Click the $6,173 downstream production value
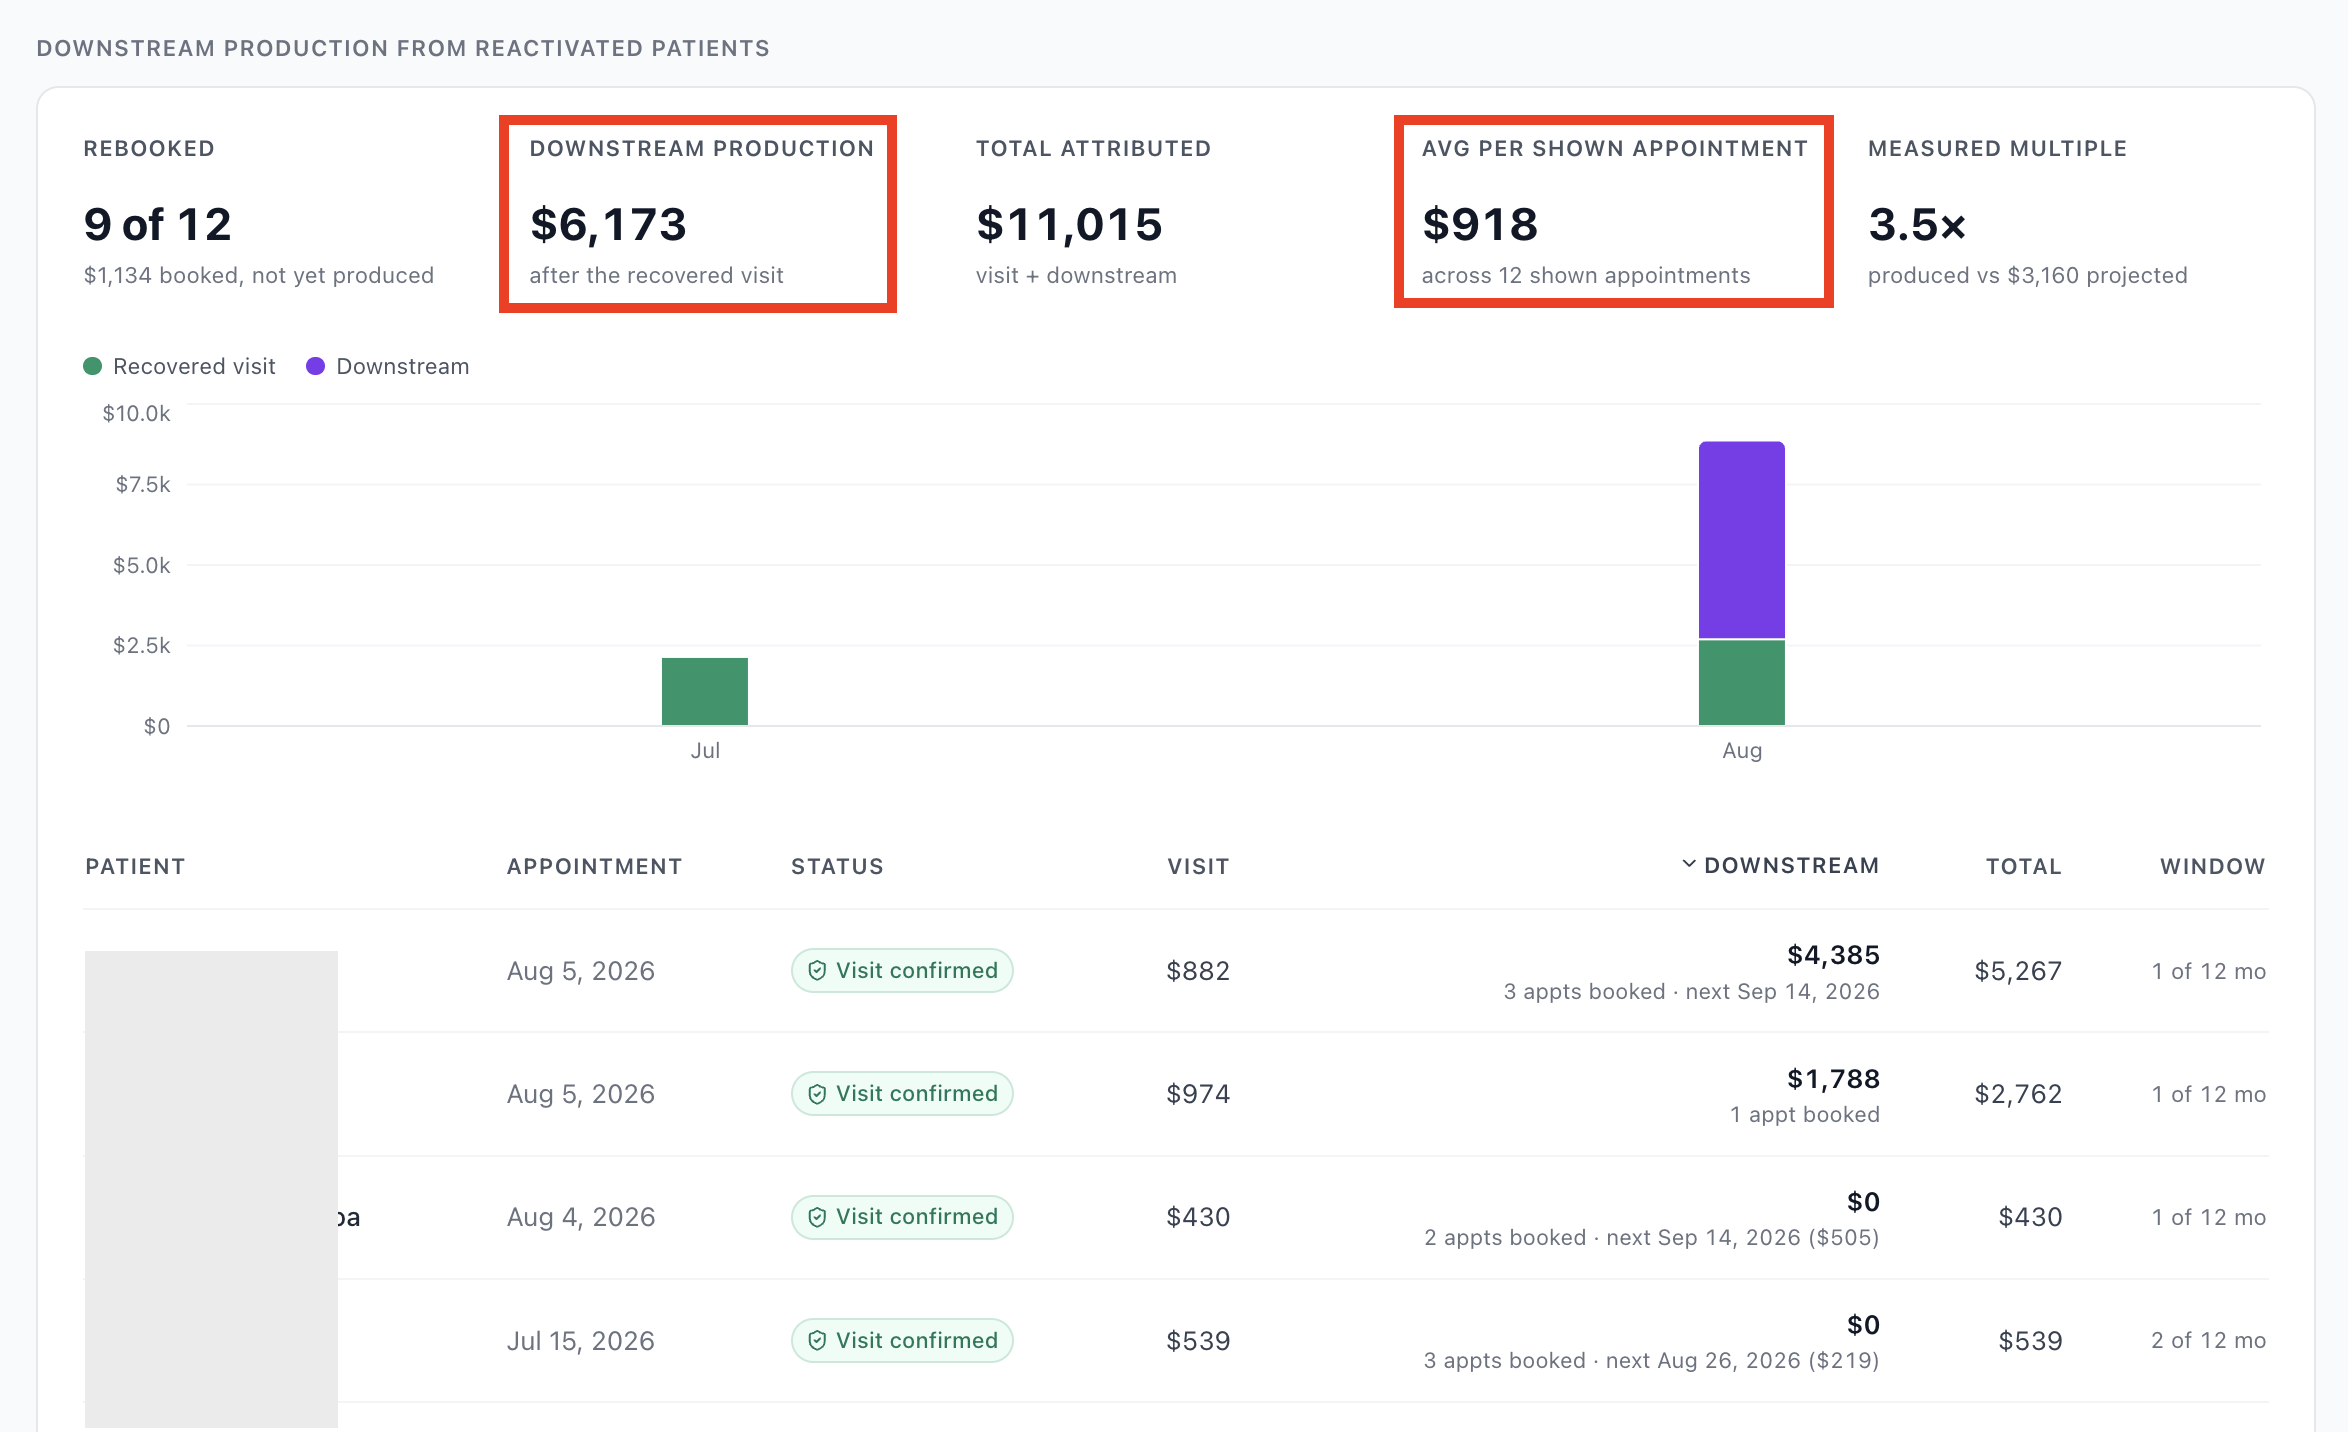This screenshot has width=2348, height=1432. 608,224
